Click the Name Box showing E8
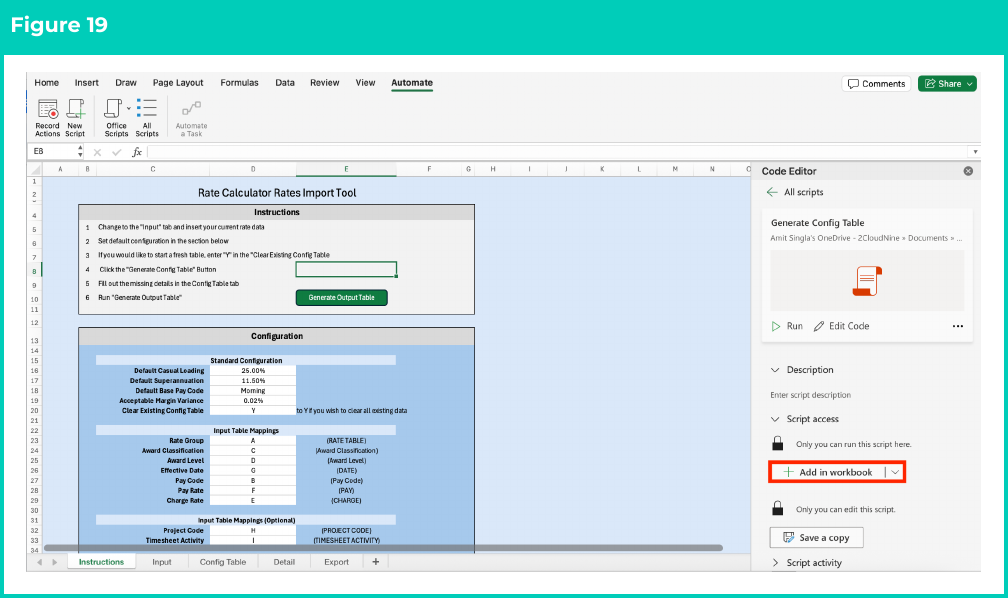The height and width of the screenshot is (598, 1008). 51,151
